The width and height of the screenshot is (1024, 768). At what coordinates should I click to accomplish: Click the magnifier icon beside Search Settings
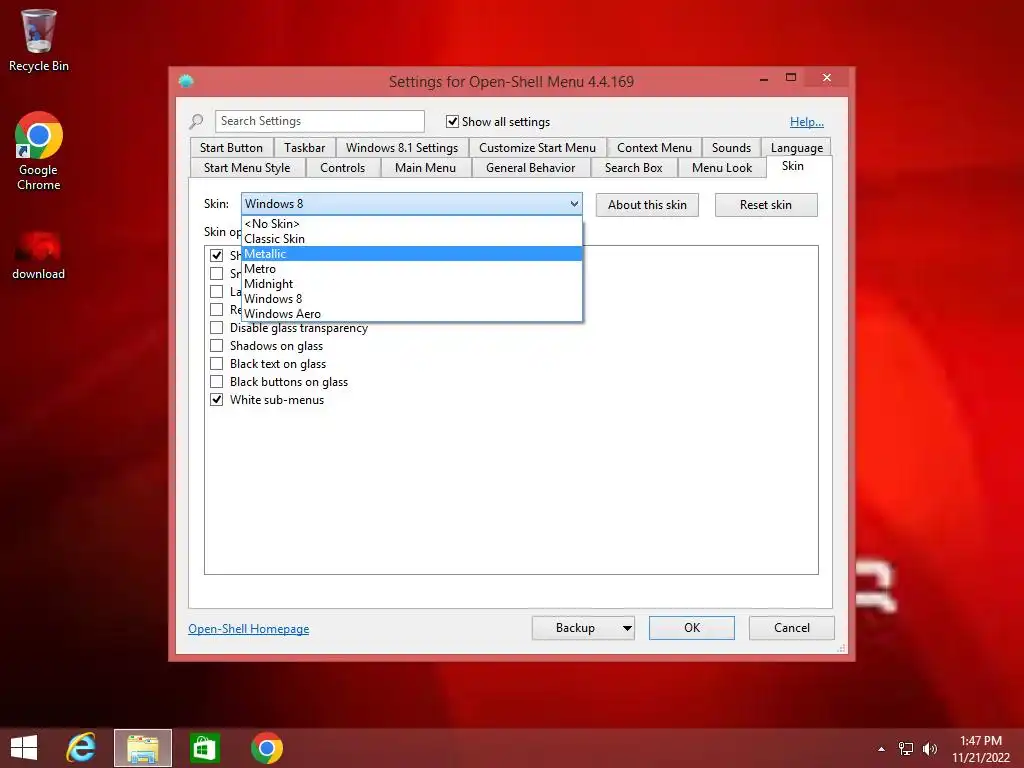click(x=196, y=121)
